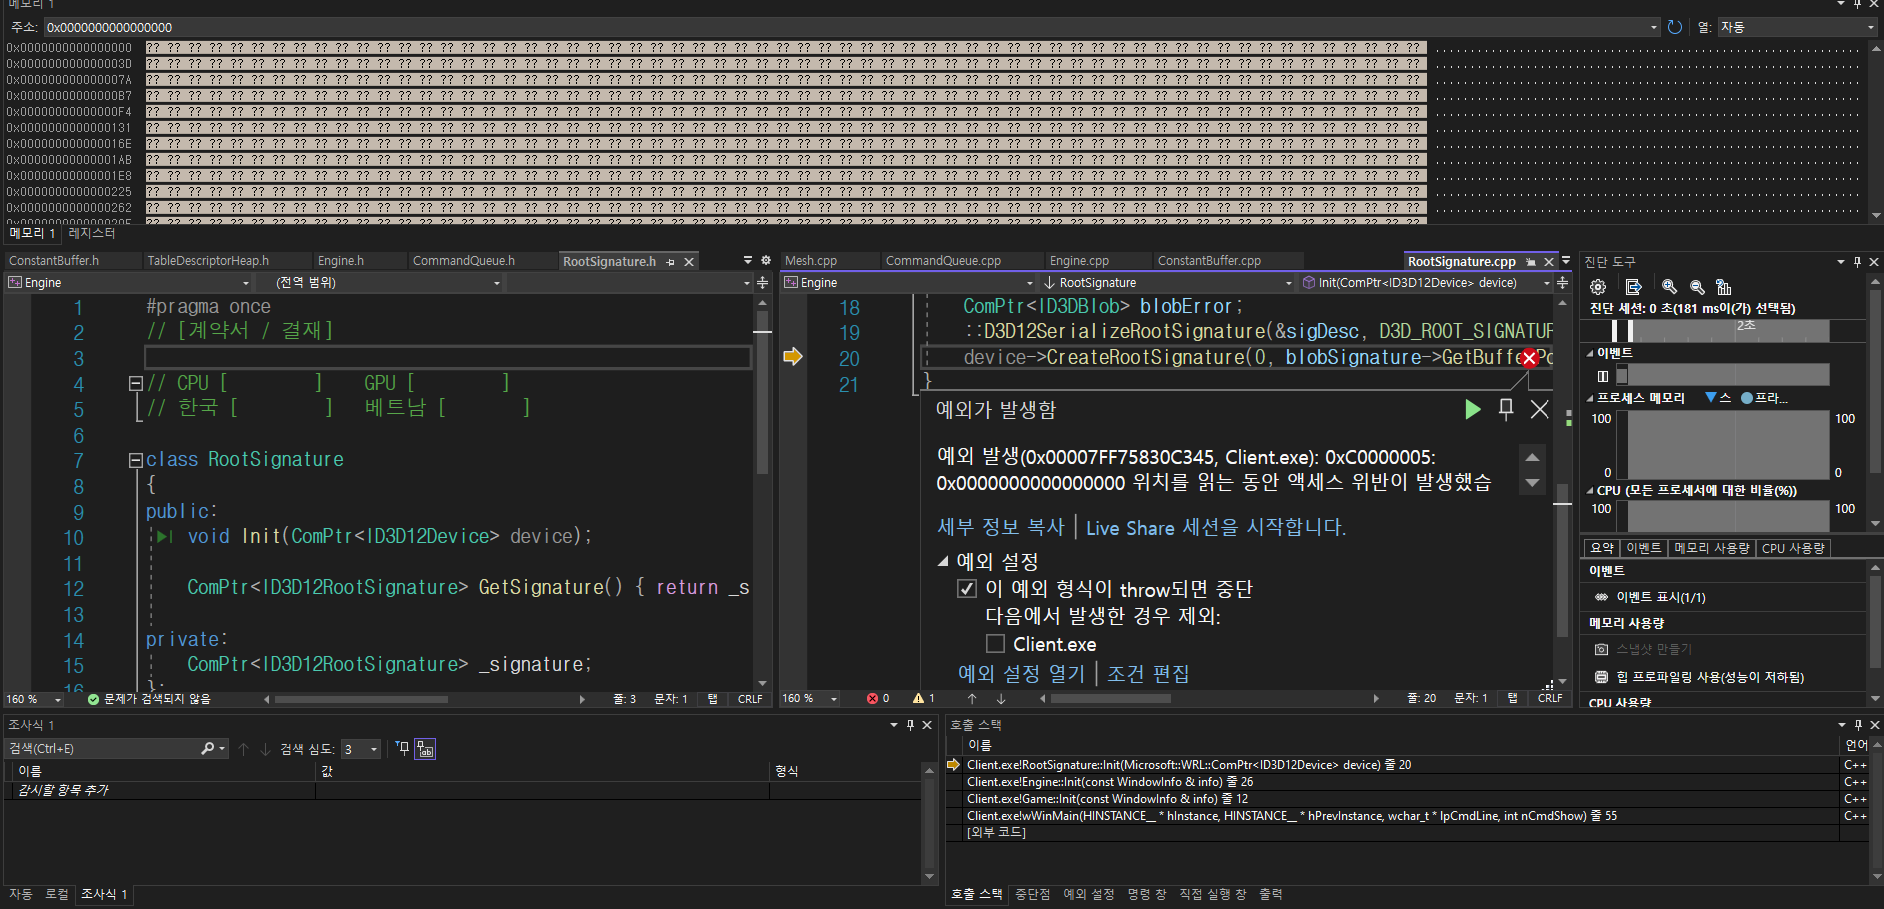This screenshot has width=1884, height=909.
Task: Click the pin-filtered watch items icon
Action: (x=402, y=748)
